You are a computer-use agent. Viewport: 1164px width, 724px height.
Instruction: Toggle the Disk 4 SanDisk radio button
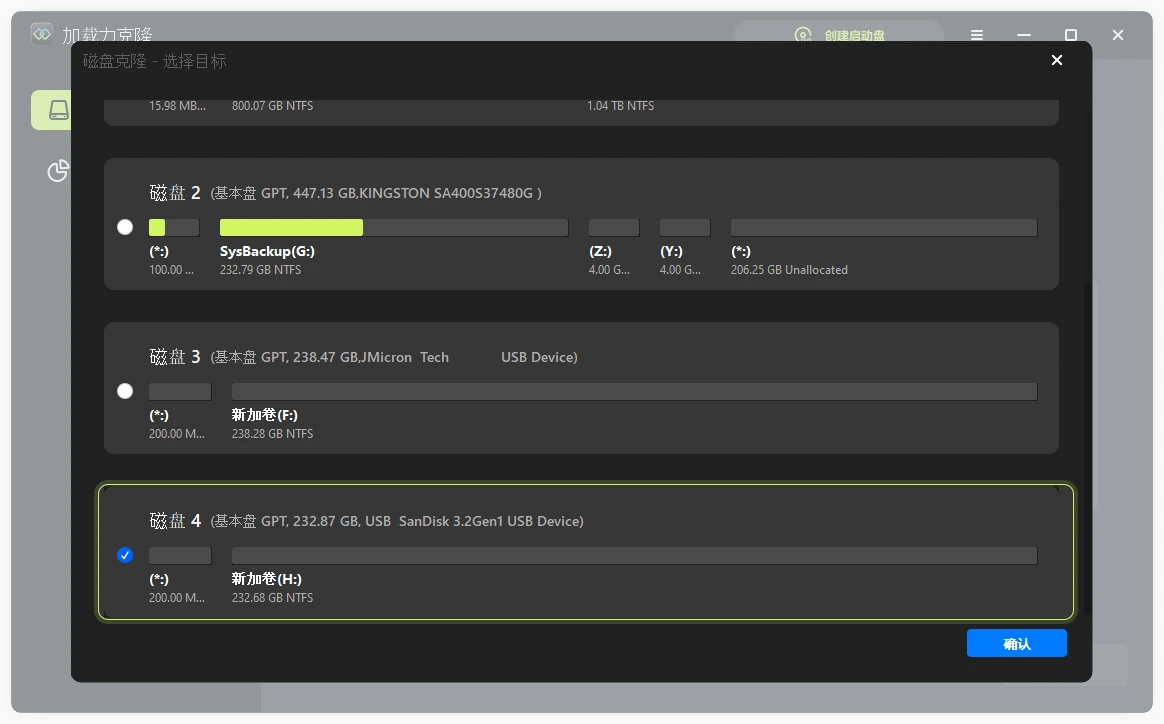(125, 555)
